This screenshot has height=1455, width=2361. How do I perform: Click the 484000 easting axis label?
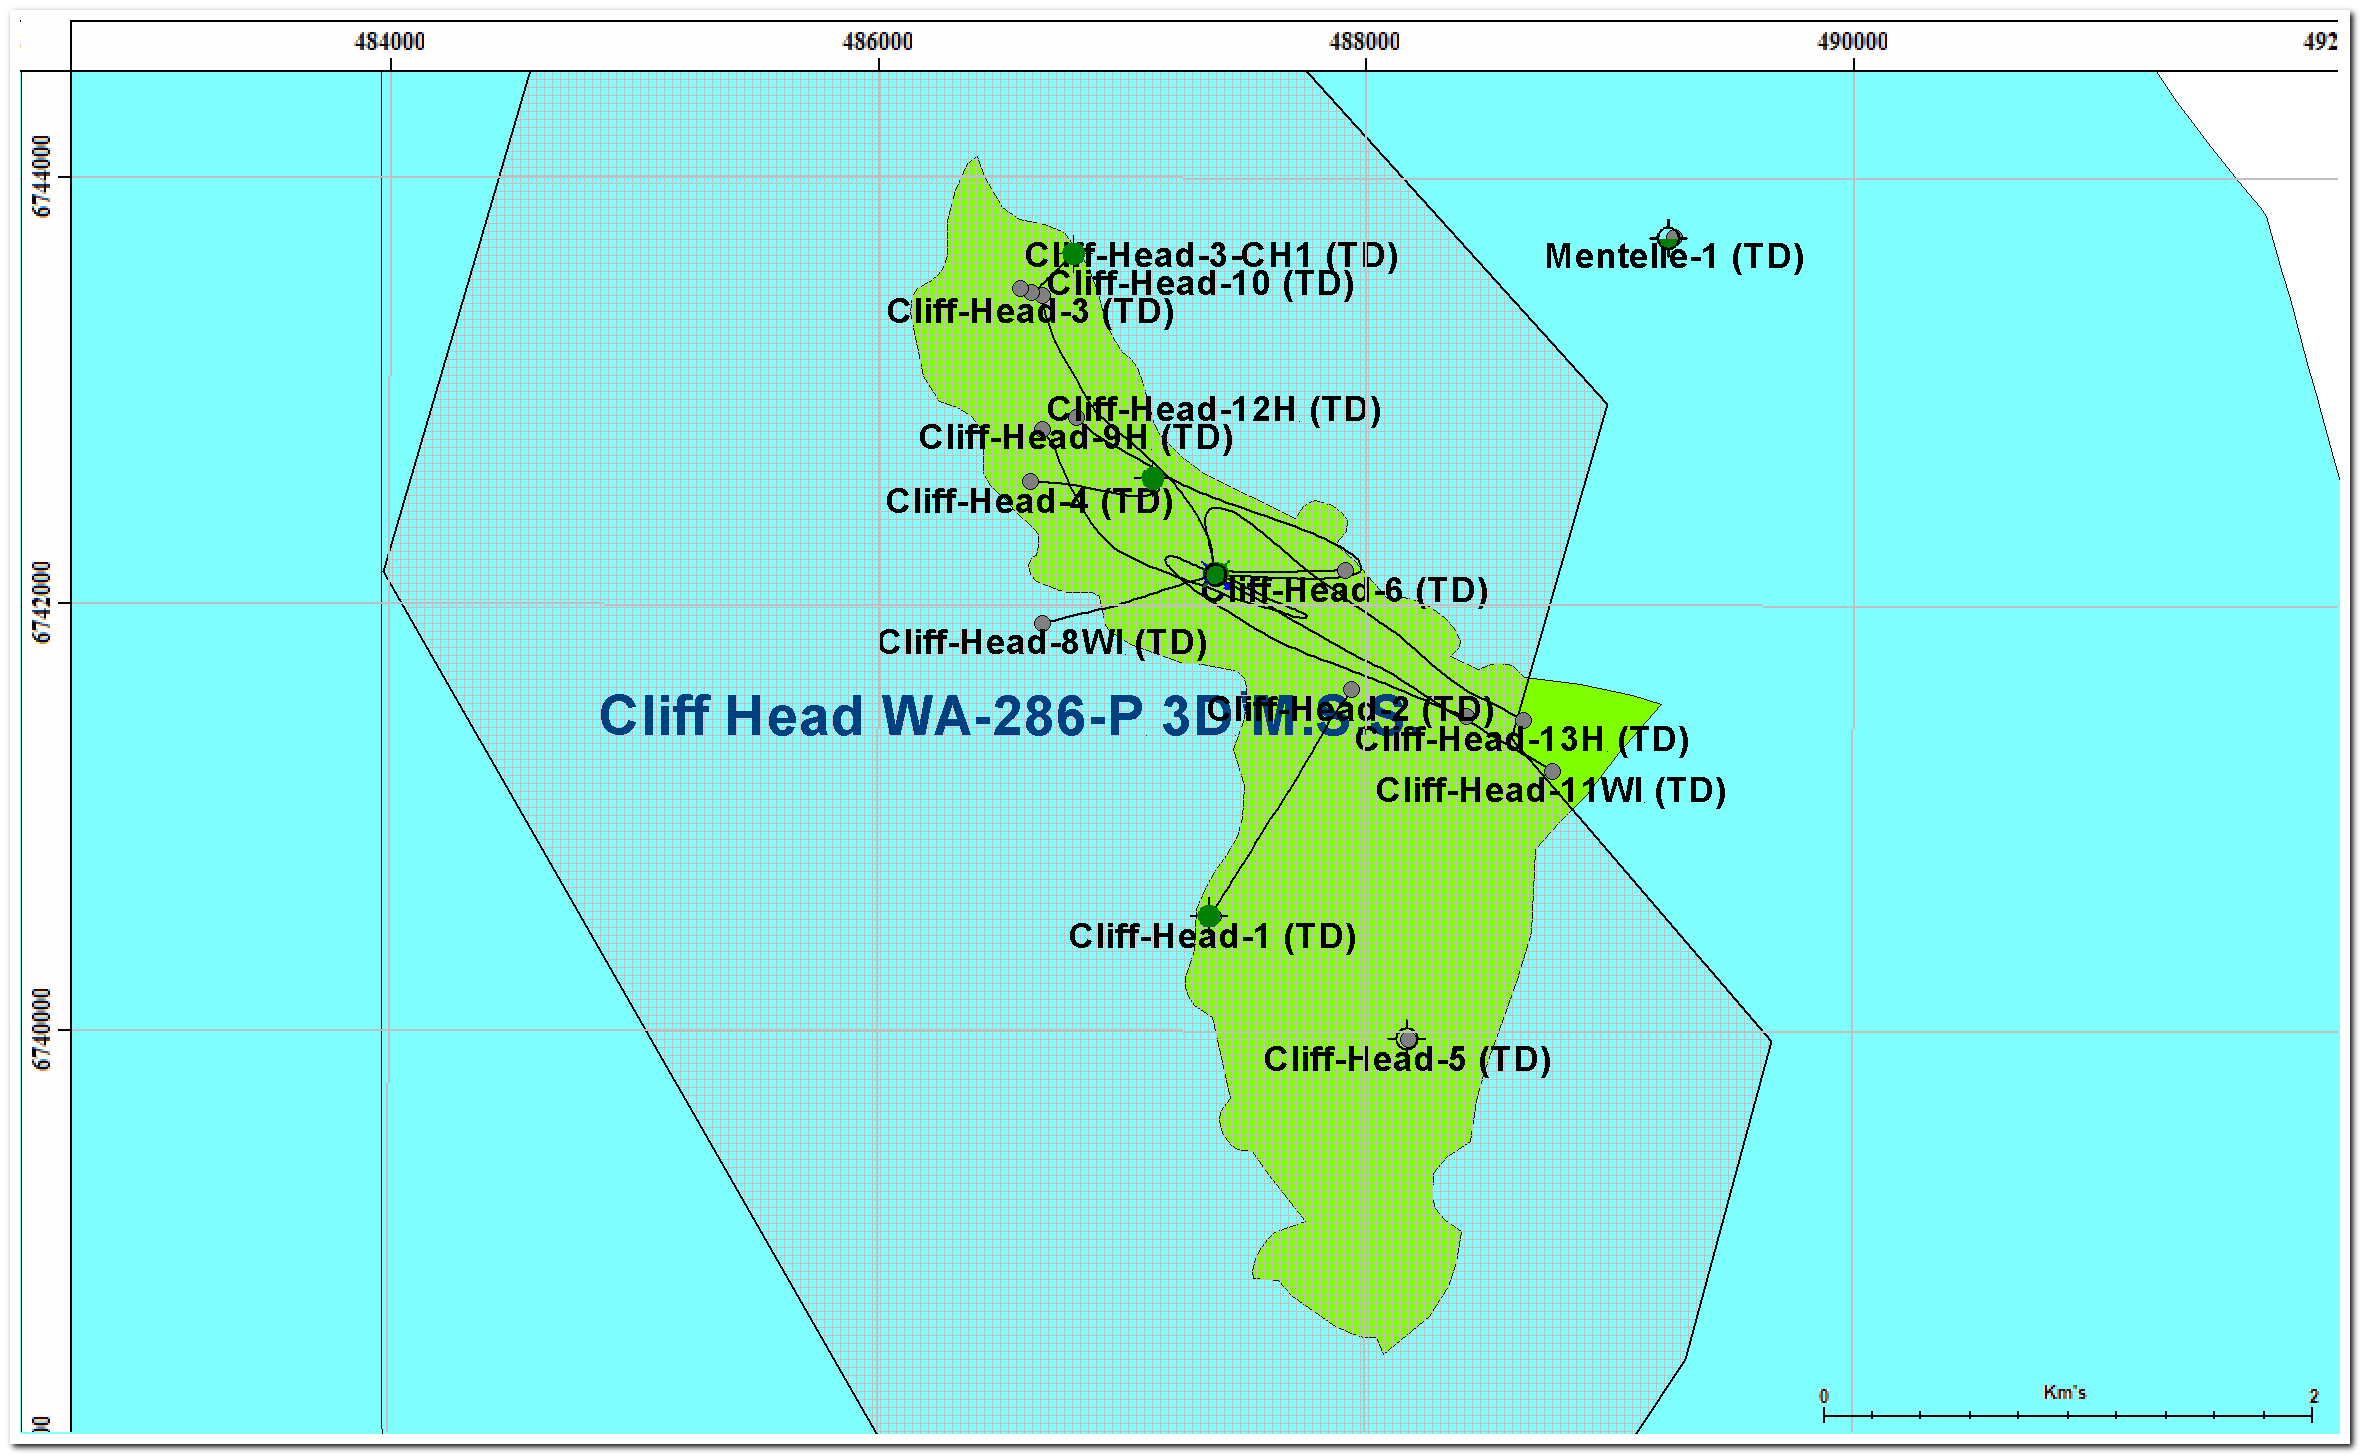[389, 42]
